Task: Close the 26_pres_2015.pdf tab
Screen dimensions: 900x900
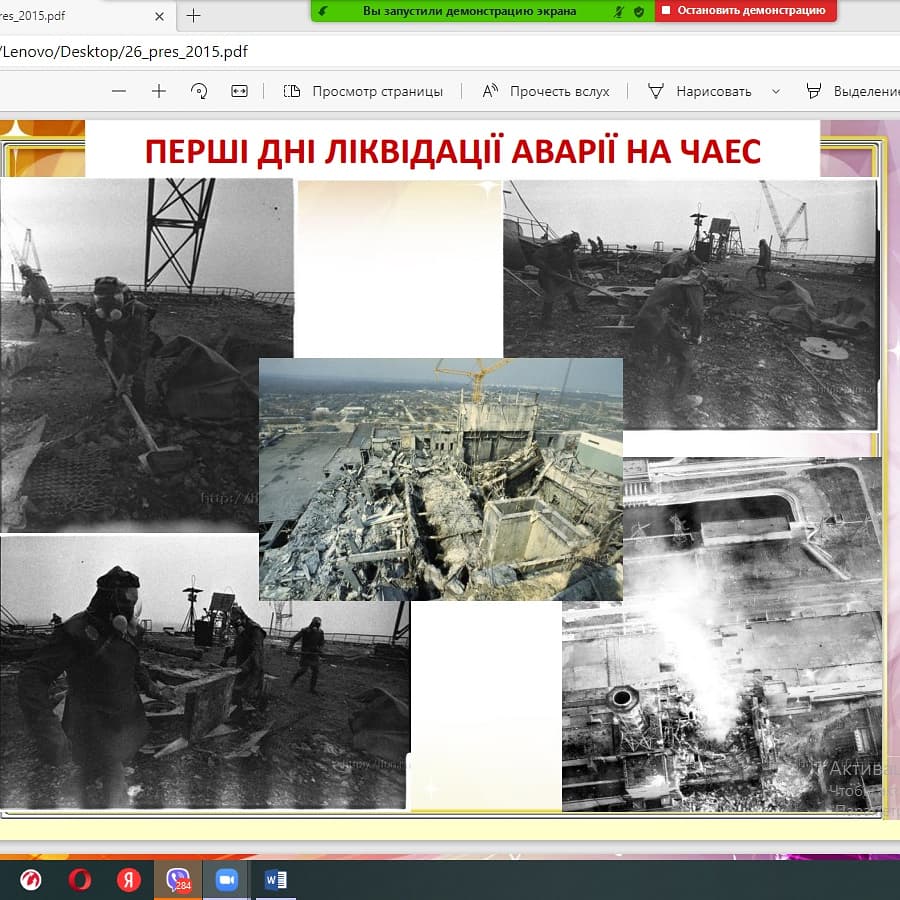Action: click(161, 15)
